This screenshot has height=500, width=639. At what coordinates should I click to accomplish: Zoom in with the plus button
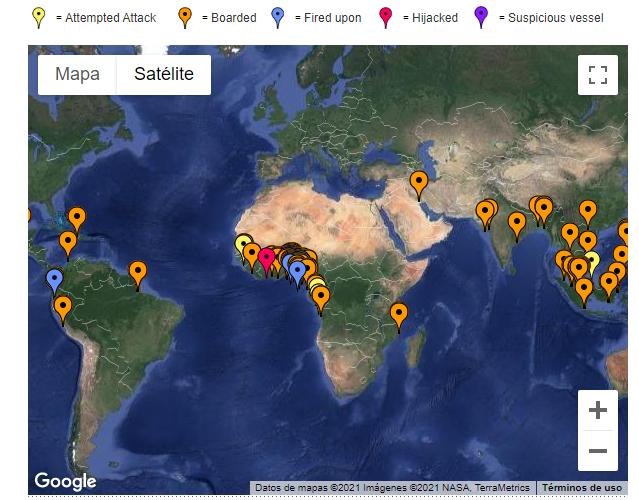pos(597,410)
